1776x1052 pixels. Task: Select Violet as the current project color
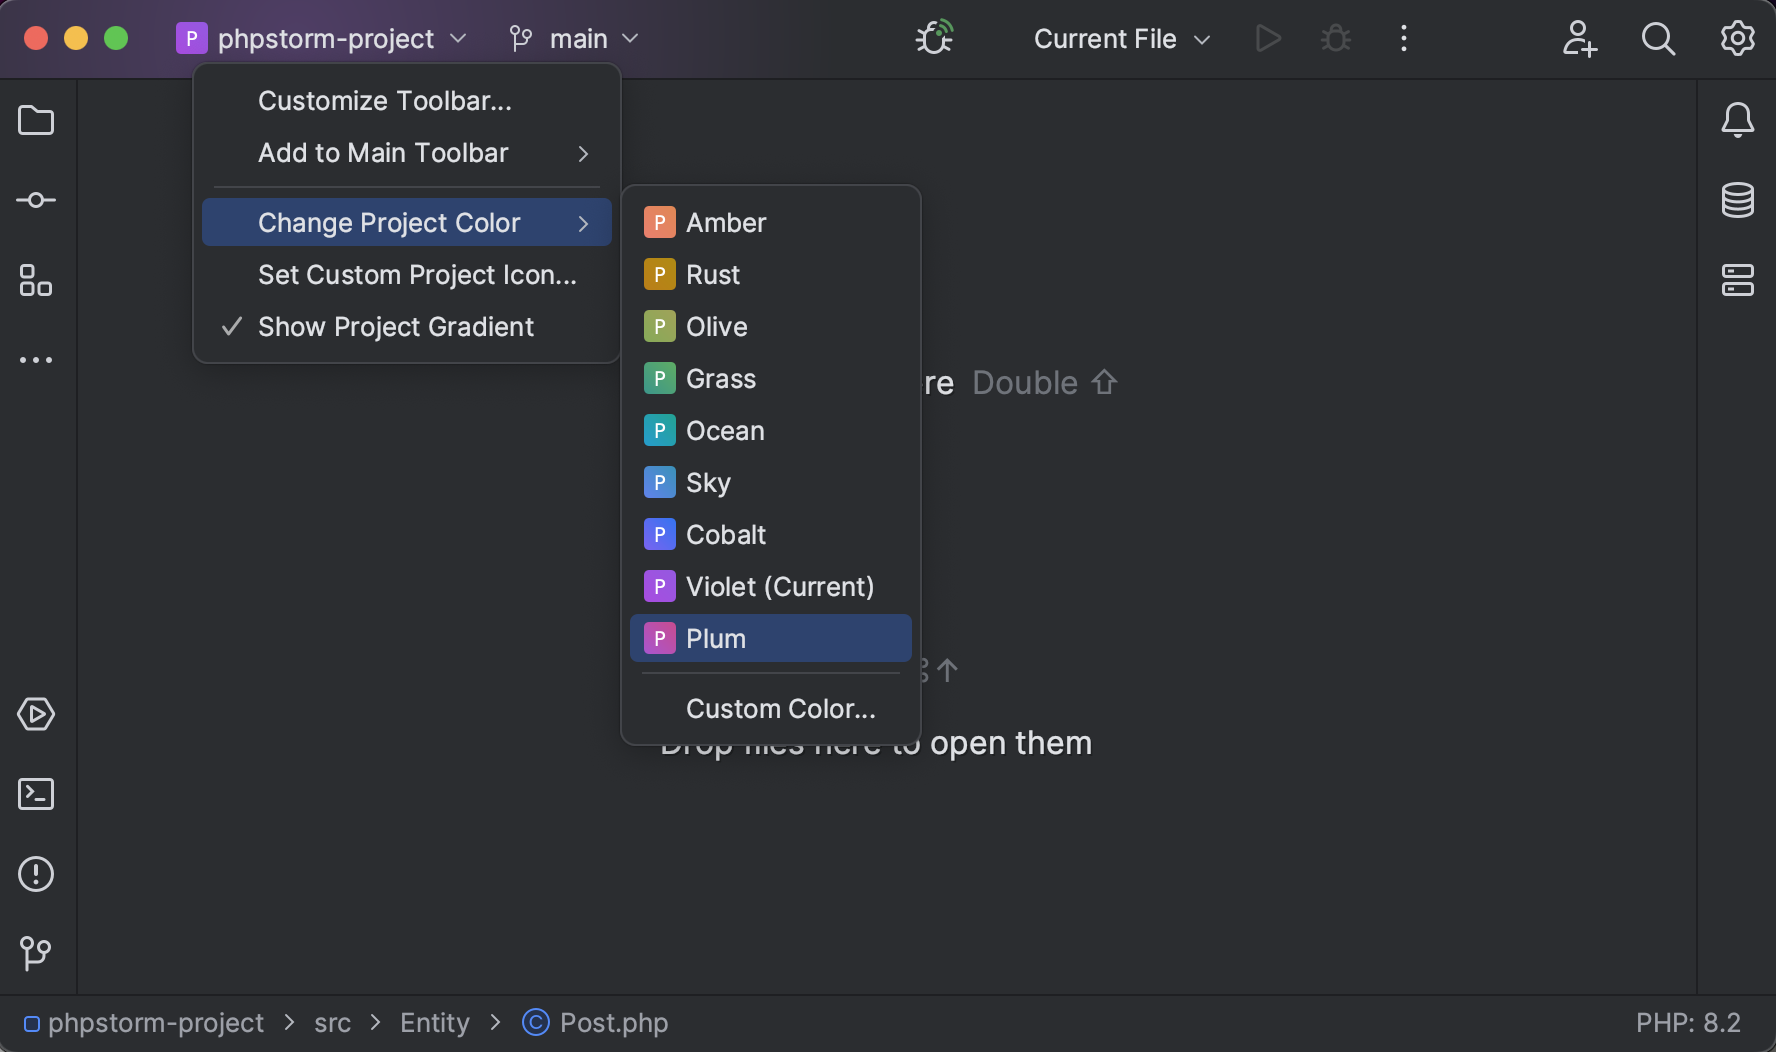779,586
